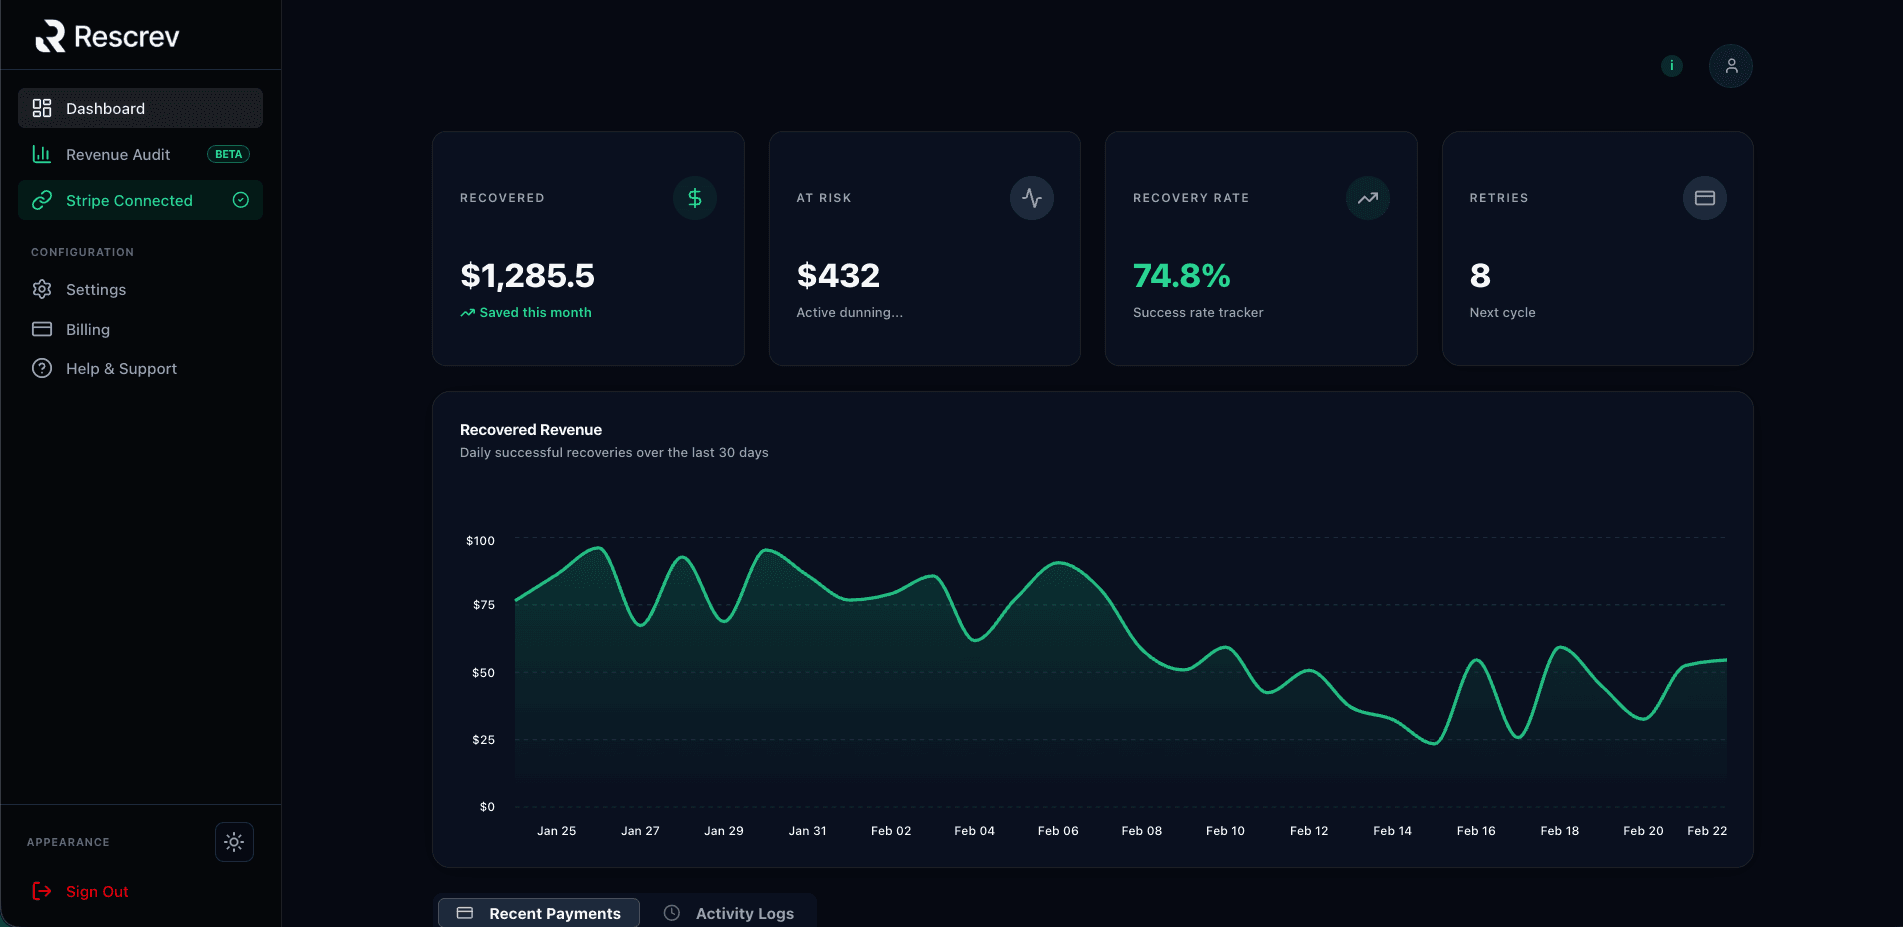Screen dimensions: 1903x927
Task: Sign Out of the account
Action: tap(97, 892)
